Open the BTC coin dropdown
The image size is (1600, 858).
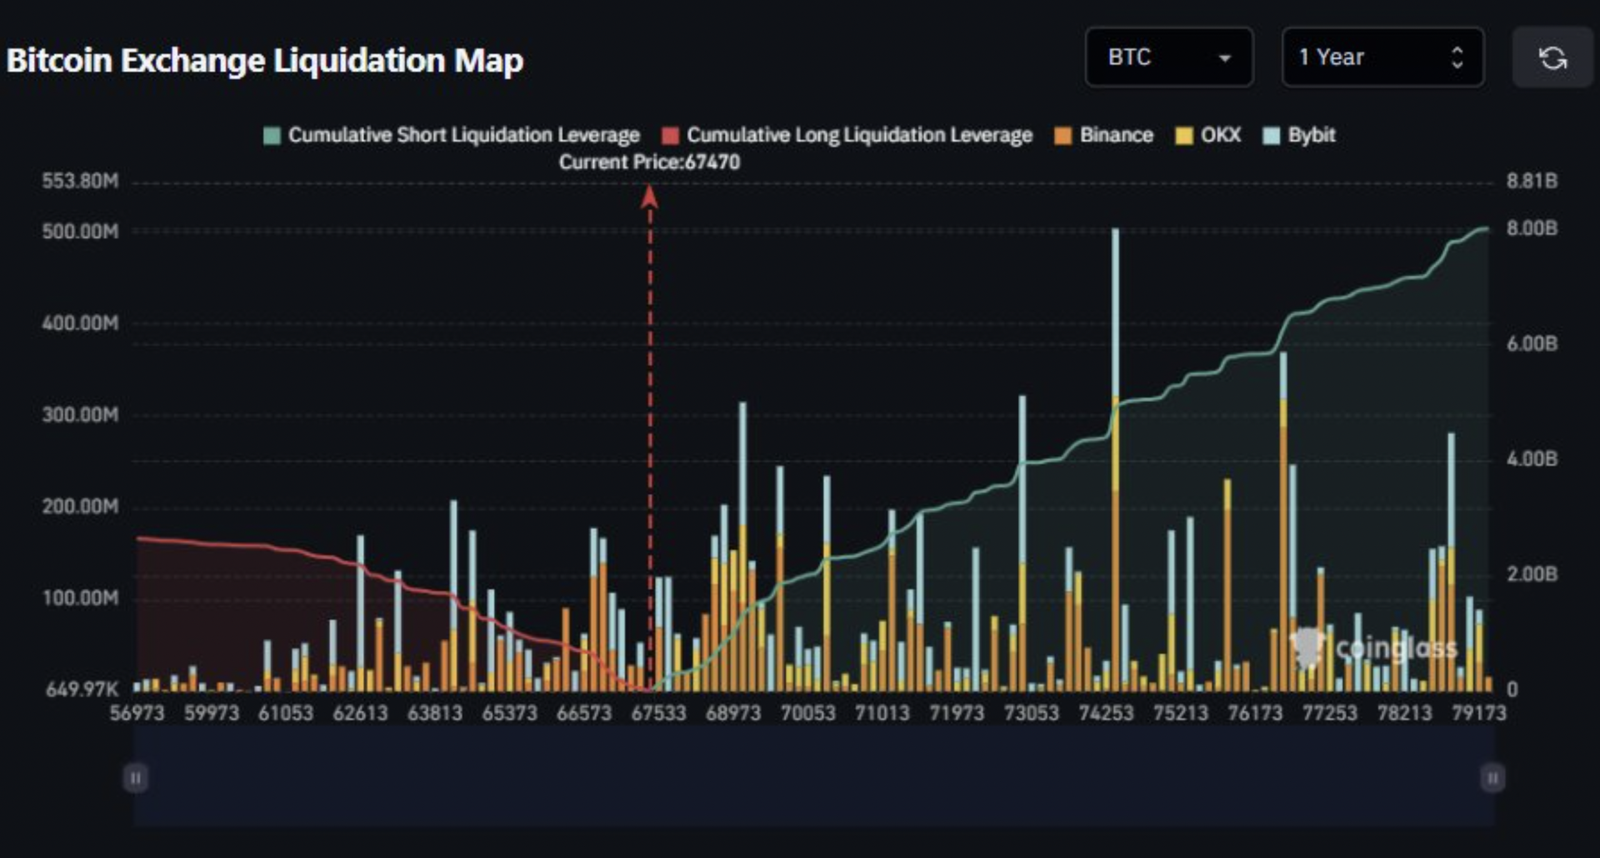(1168, 58)
